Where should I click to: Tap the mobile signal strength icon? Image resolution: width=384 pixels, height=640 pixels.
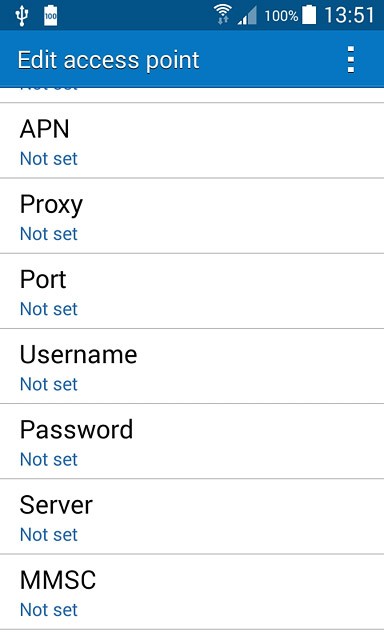point(247,16)
